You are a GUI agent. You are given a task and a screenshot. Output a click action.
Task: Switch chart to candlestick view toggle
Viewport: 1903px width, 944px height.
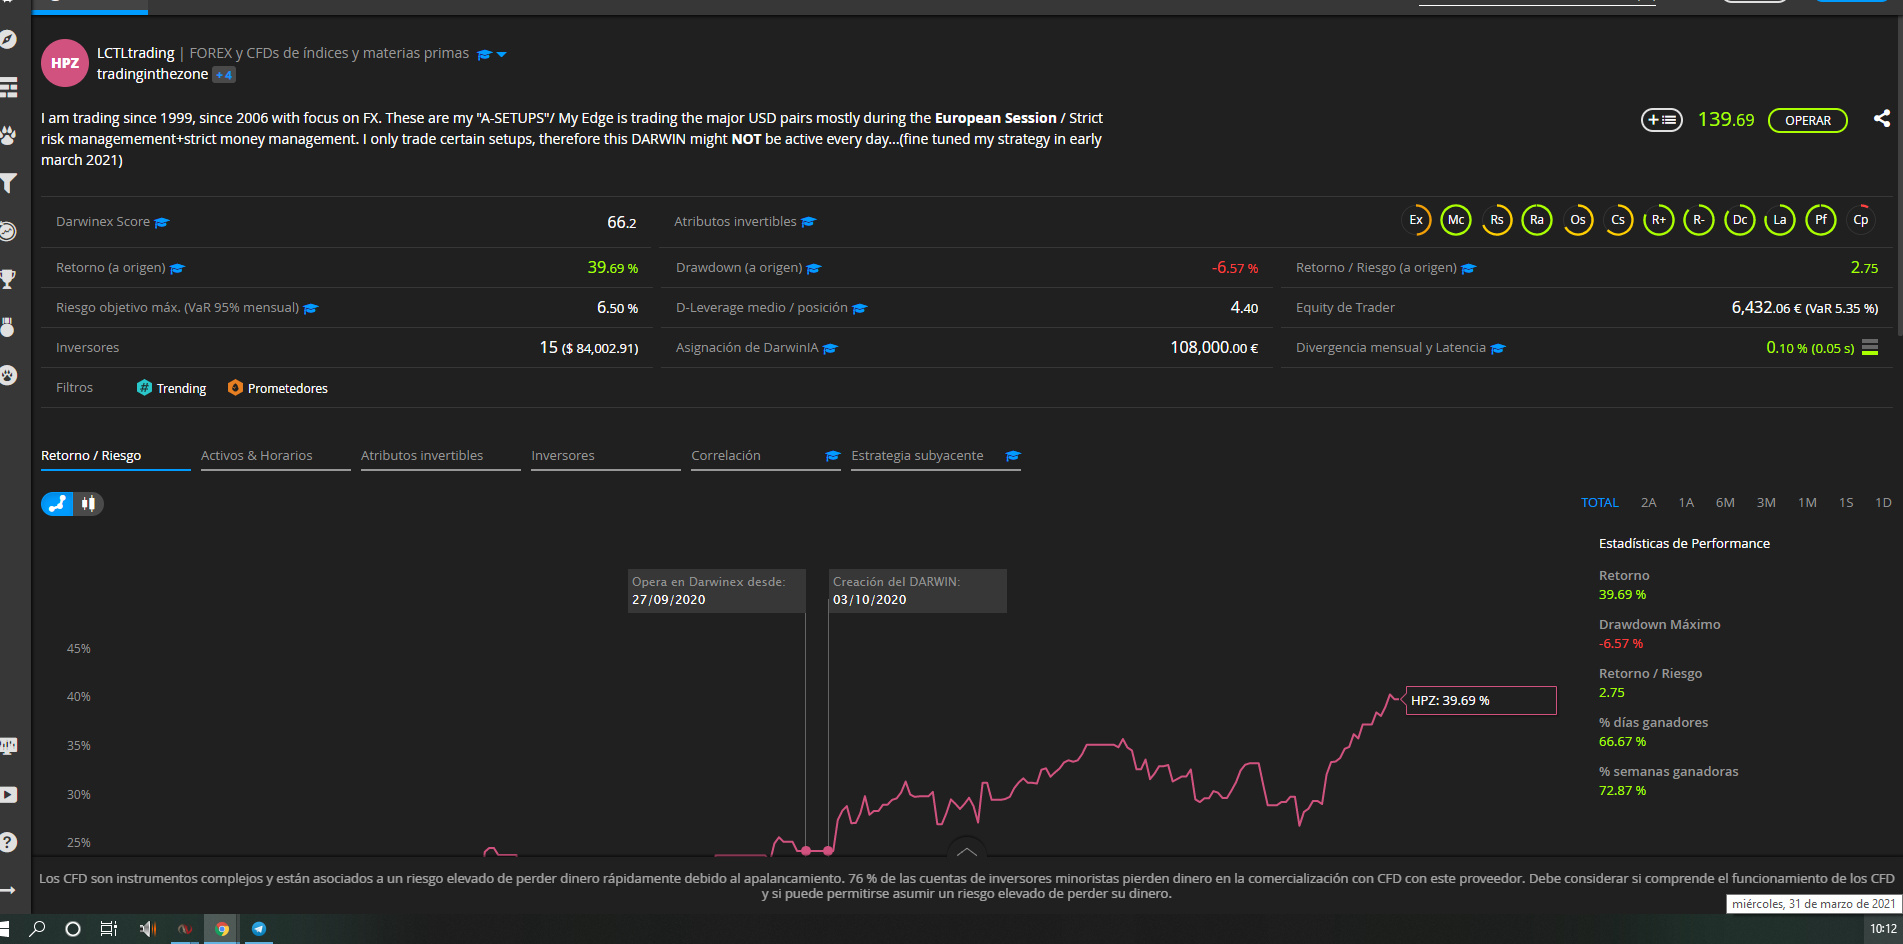tap(89, 504)
